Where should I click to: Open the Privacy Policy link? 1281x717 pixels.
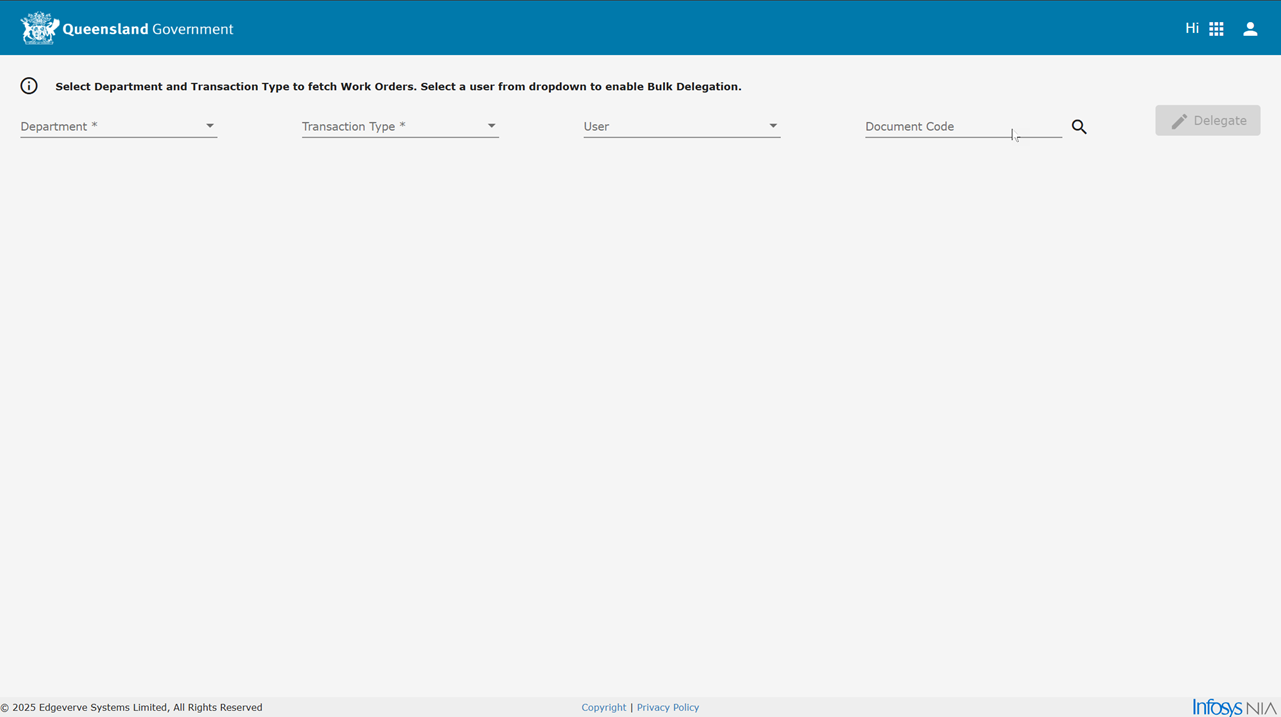click(x=668, y=707)
